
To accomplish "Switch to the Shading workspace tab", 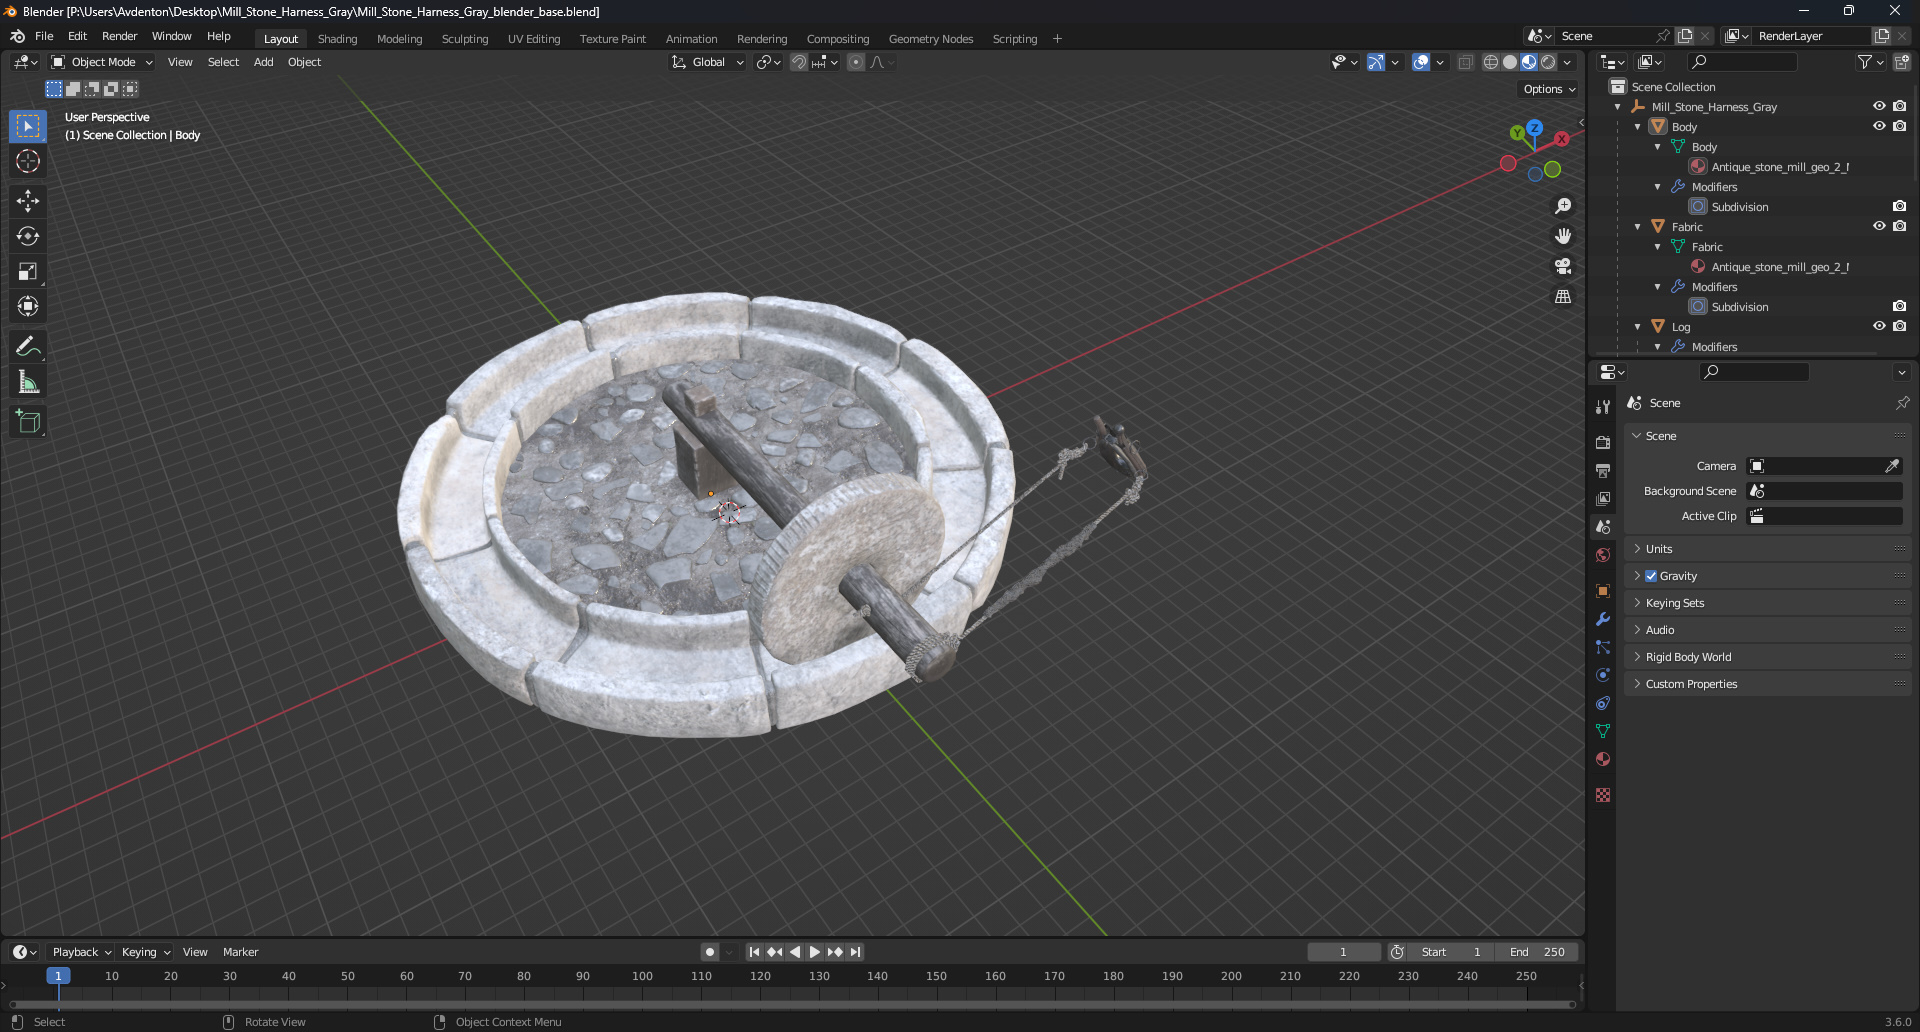I will tap(337, 39).
